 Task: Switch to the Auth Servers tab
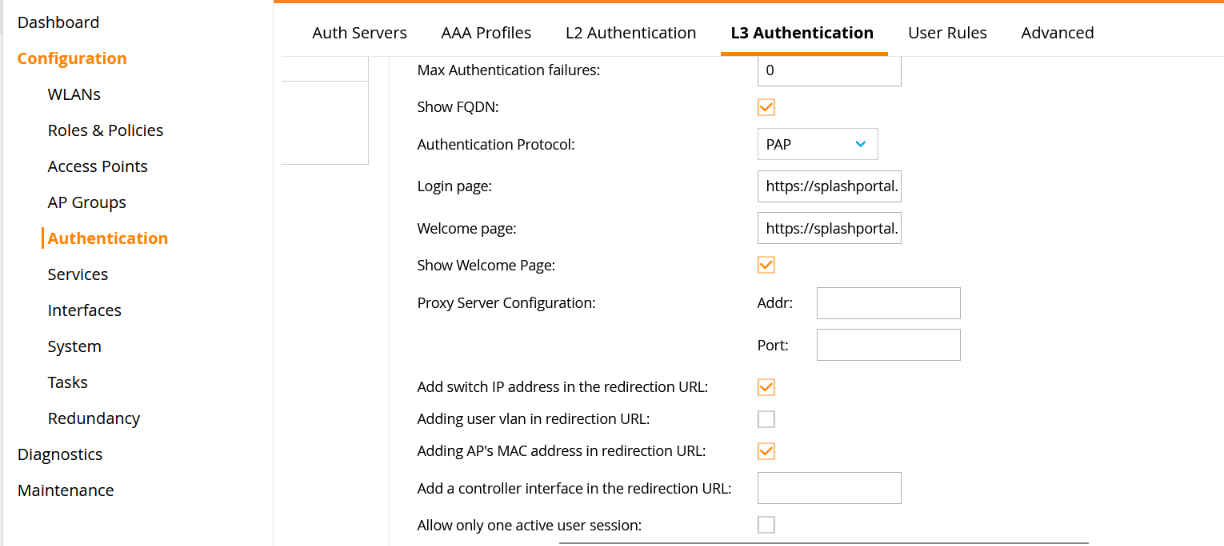click(359, 33)
